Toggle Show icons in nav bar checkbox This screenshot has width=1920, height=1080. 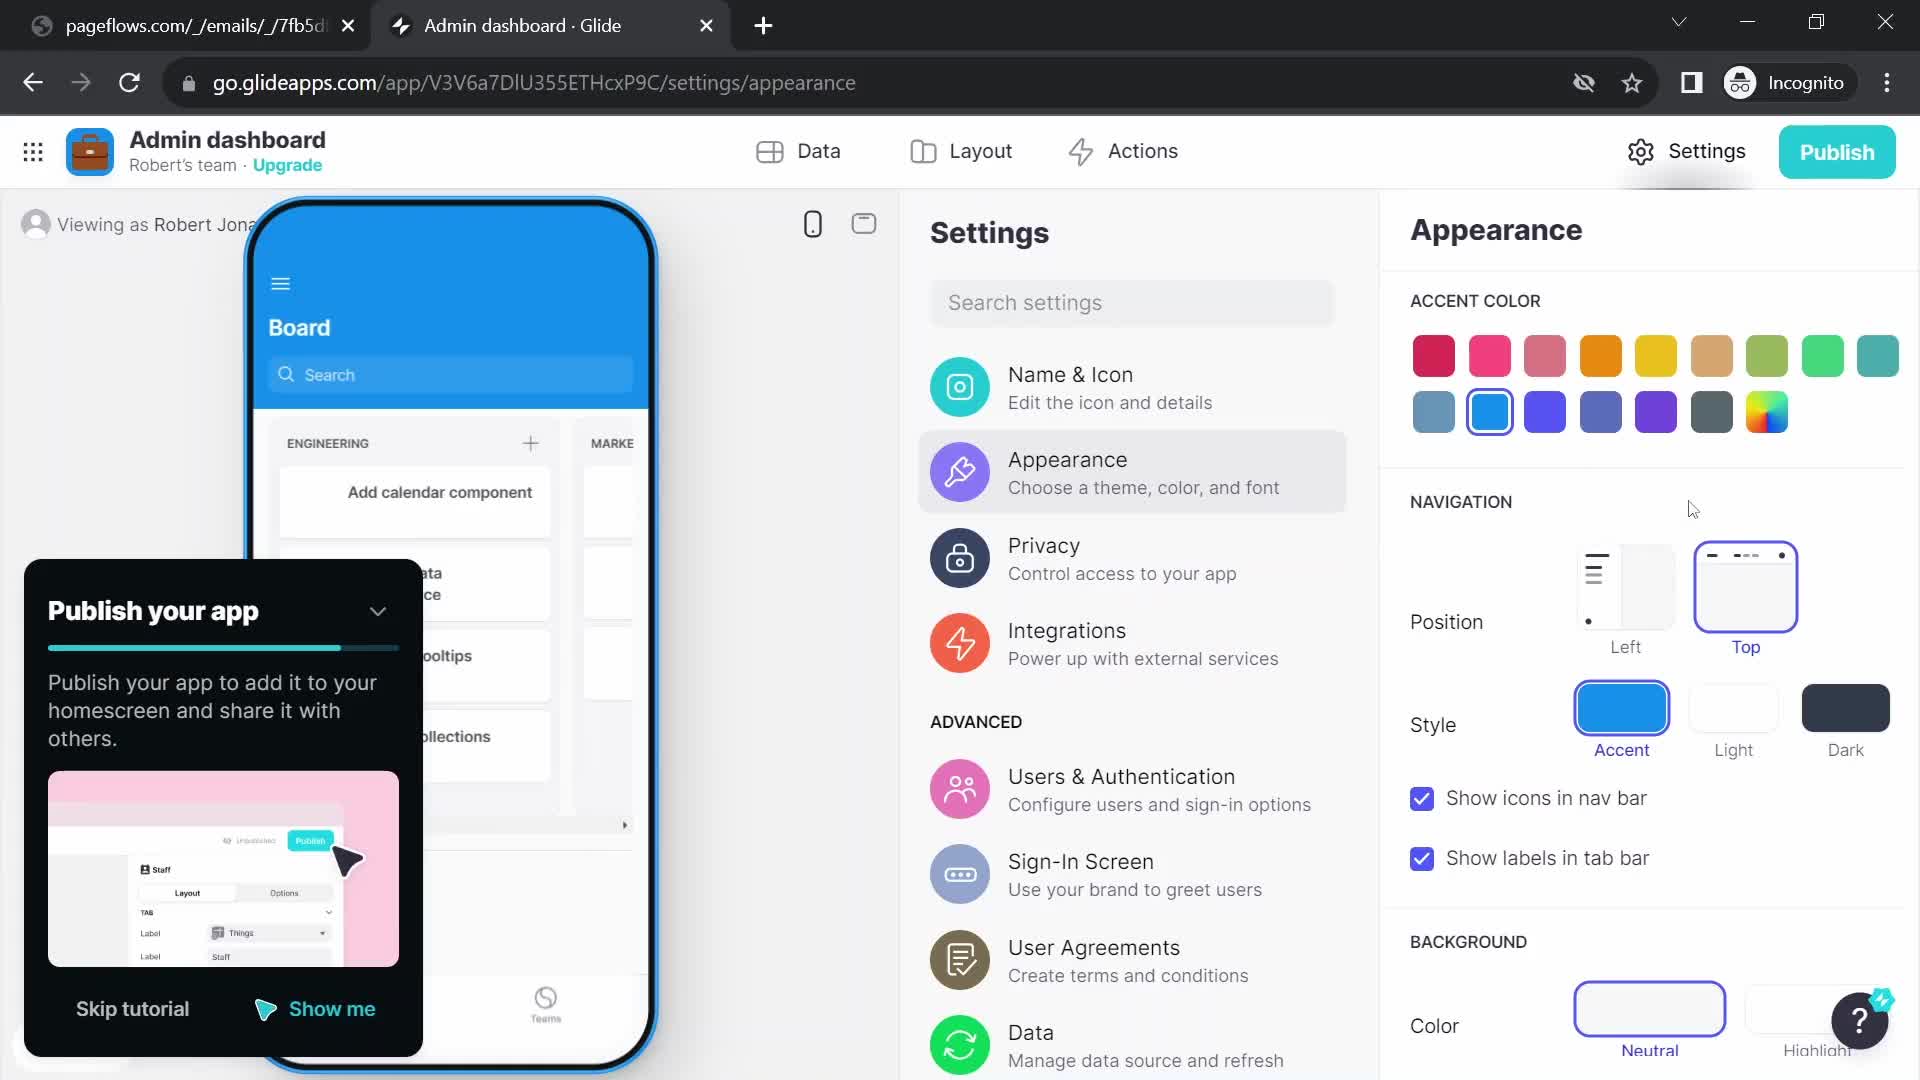[x=1422, y=798]
